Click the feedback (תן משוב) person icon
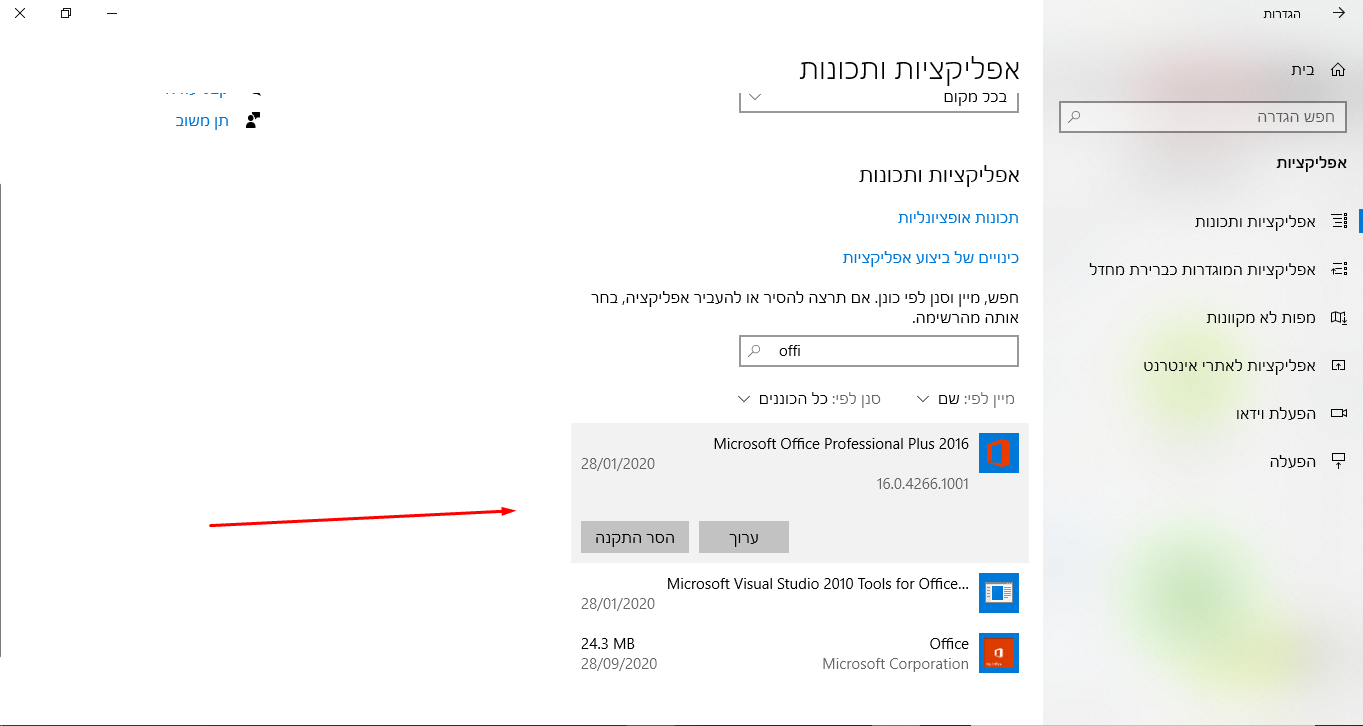Screen dimensions: 1363x726 (x=252, y=120)
